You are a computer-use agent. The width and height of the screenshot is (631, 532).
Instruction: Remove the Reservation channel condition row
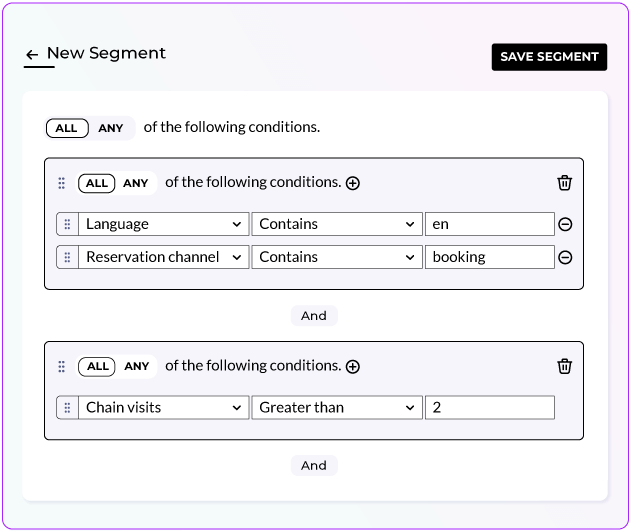point(565,258)
